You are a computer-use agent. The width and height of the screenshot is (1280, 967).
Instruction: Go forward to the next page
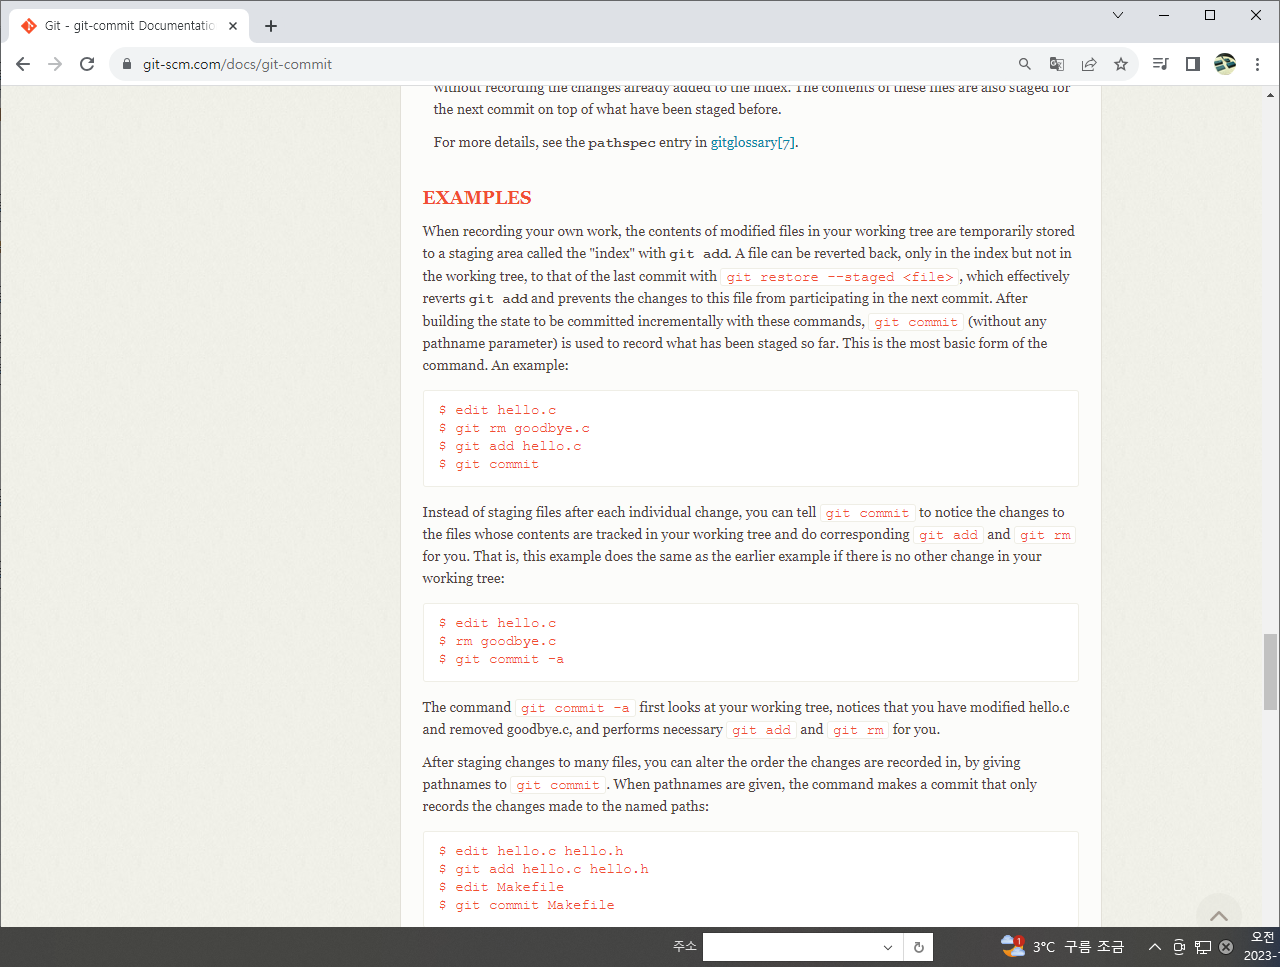pos(55,64)
